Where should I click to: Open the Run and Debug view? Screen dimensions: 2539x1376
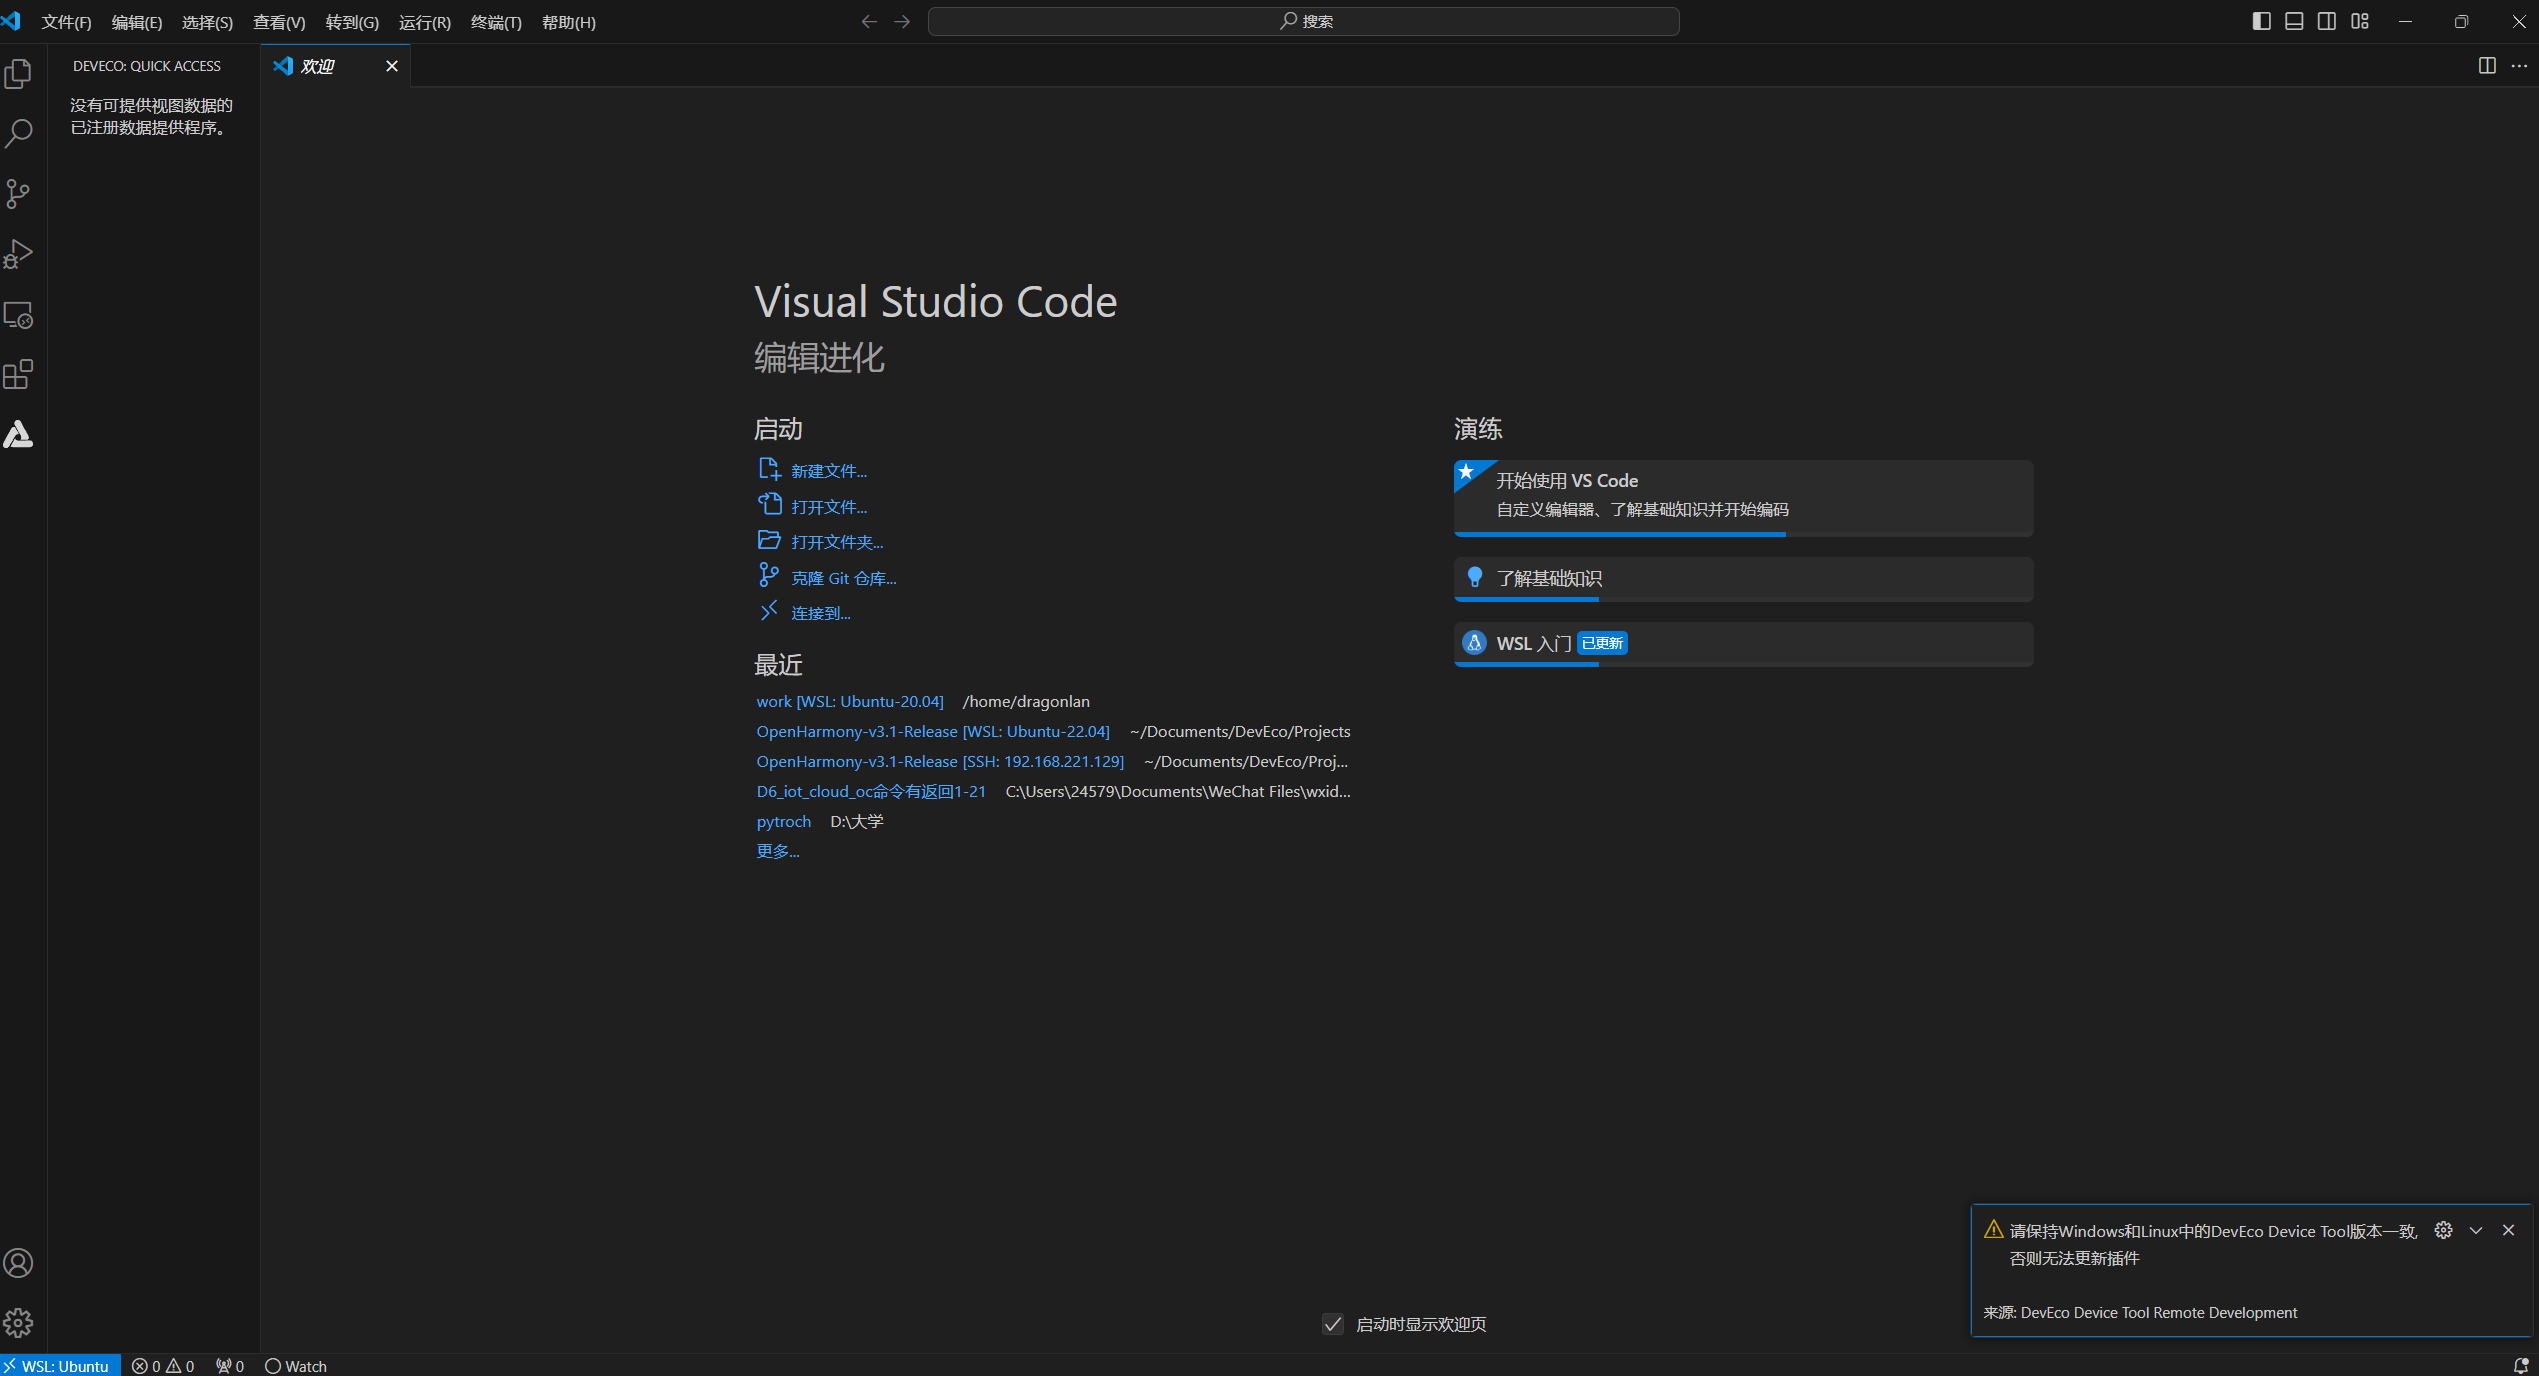19,254
